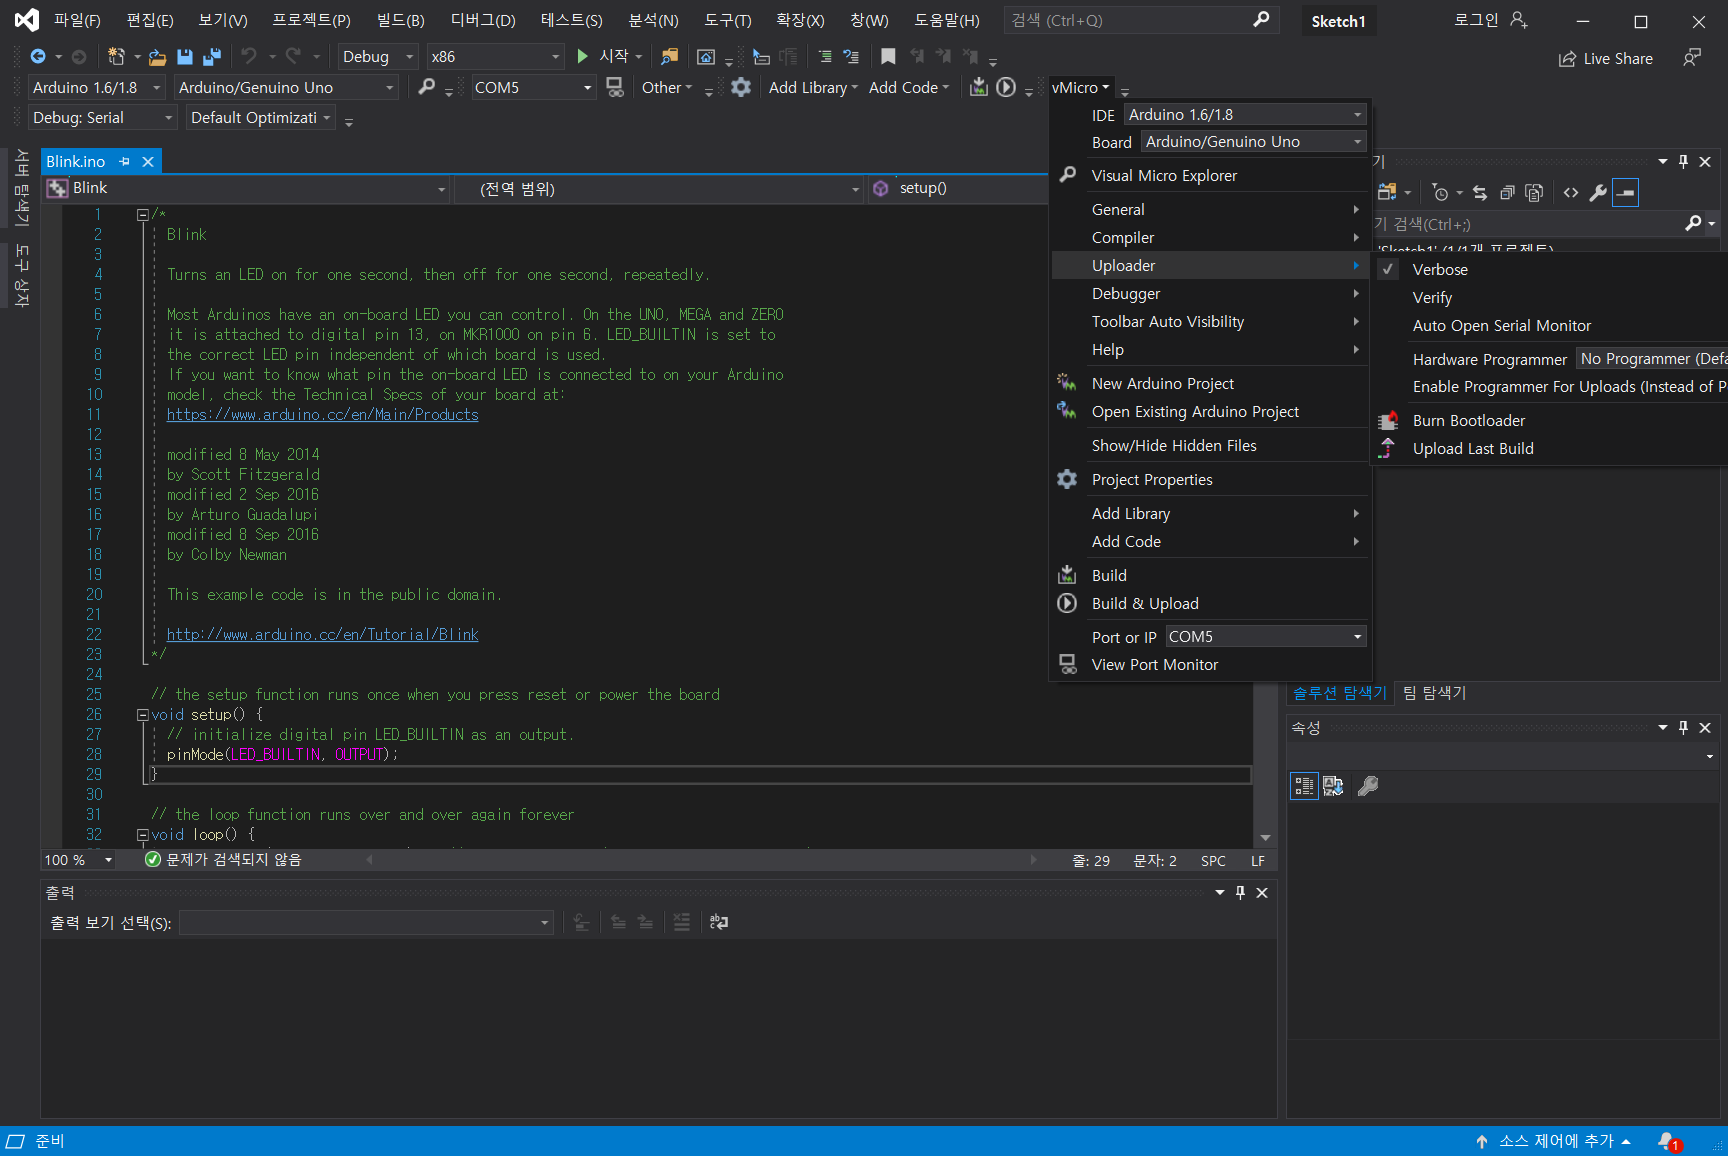Open the 100 % zoom dropdown
Image resolution: width=1728 pixels, height=1156 pixels.
[78, 860]
